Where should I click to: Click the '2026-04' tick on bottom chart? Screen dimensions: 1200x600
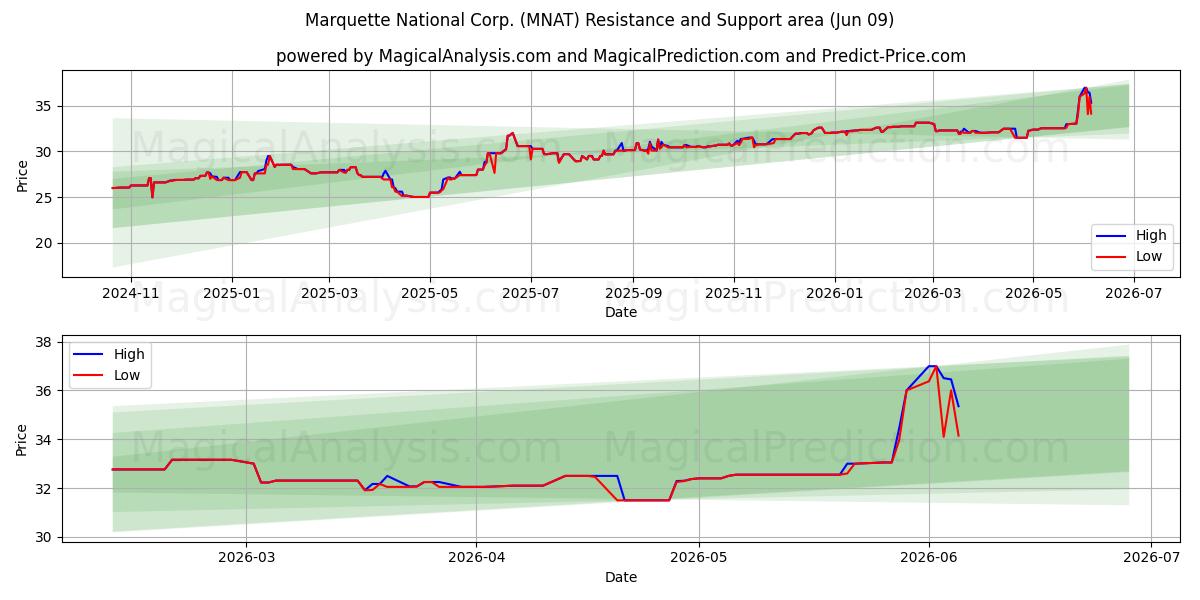click(x=476, y=558)
